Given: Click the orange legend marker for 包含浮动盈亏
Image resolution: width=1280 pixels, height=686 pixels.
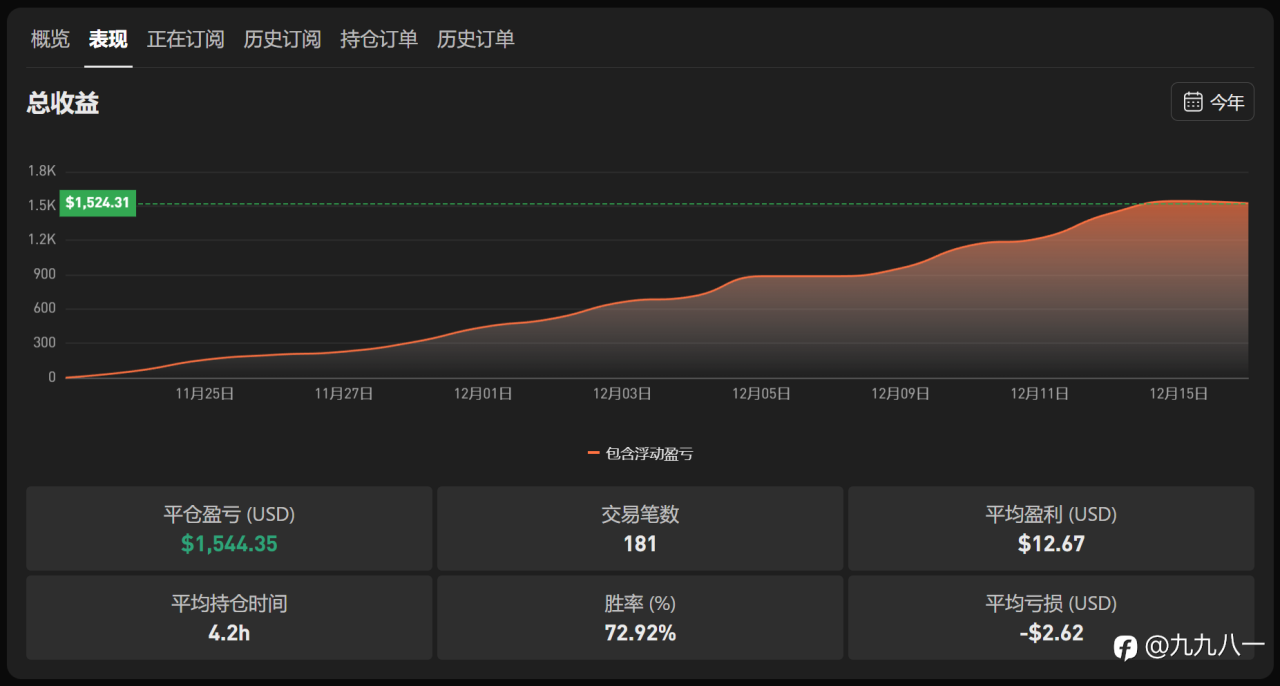Looking at the screenshot, I should [593, 453].
